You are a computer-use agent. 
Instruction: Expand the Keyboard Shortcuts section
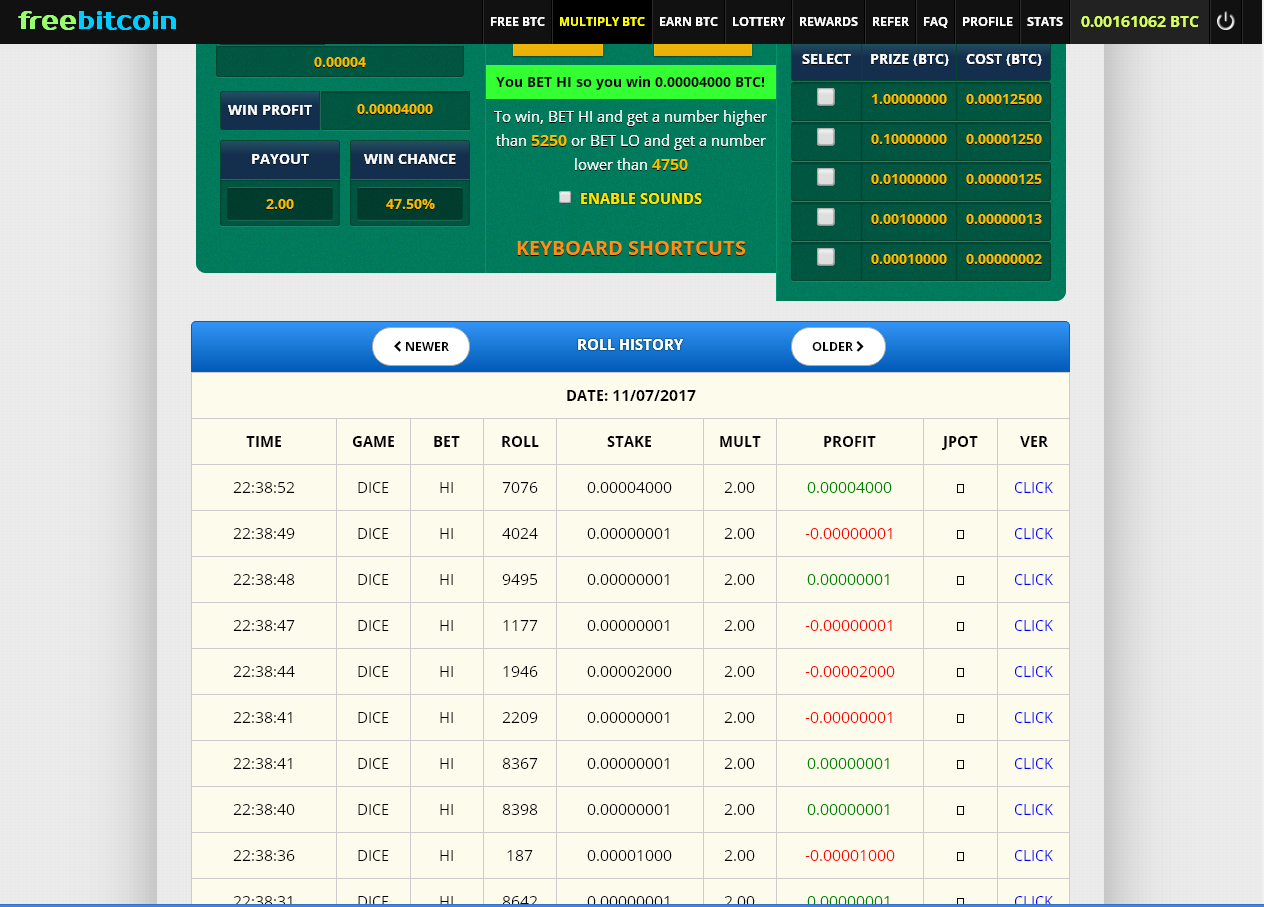click(x=631, y=248)
